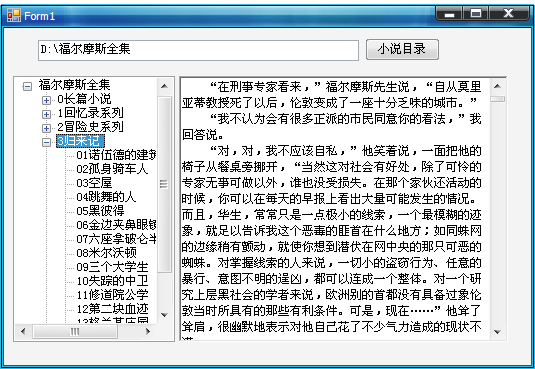Open the chapter 12第二块血迹
This screenshot has width=535, height=369.
click(x=112, y=309)
